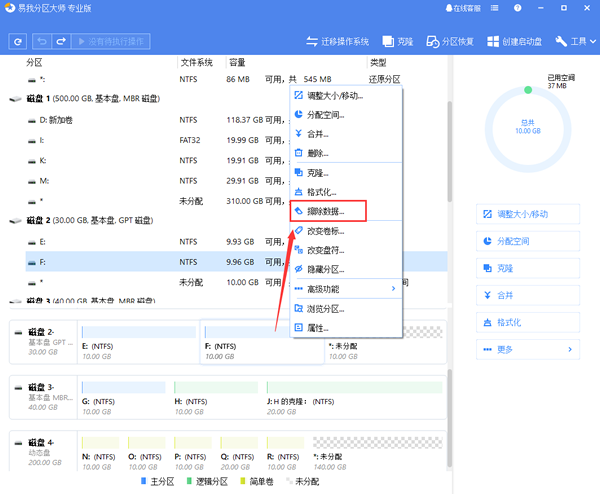Screen dimensions: 600x494
Task: Open 分区恢复 partition recovery
Action: (450, 41)
